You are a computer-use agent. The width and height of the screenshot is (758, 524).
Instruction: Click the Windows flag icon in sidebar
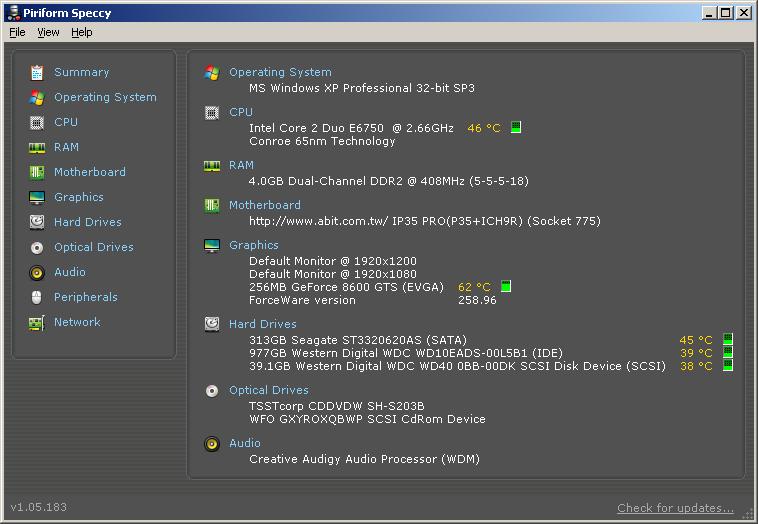click(x=37, y=98)
